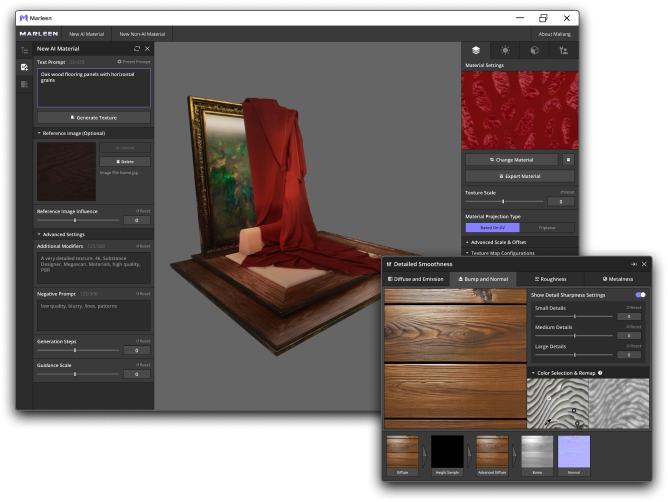Click Export Material button
The height and width of the screenshot is (502, 668).
click(x=520, y=176)
